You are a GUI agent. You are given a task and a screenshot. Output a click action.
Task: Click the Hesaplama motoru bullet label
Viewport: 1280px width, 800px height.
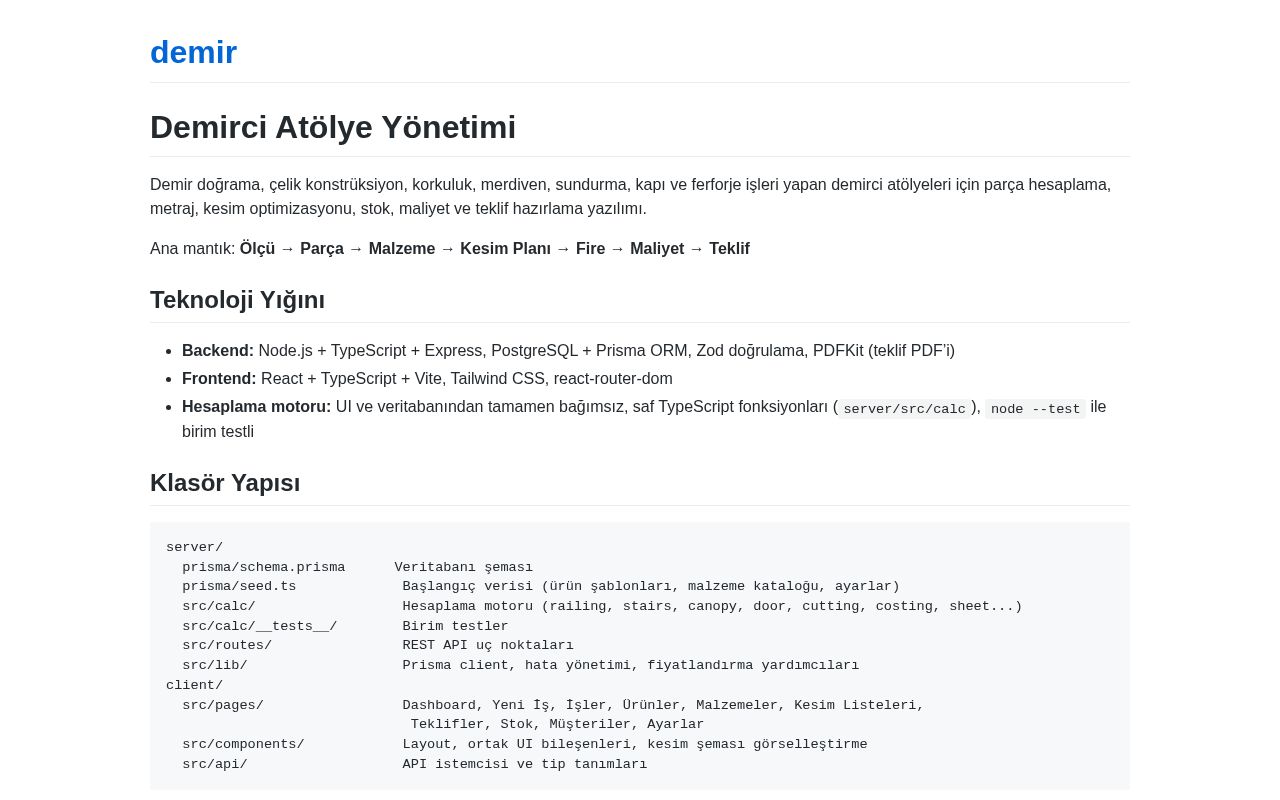pos(256,407)
